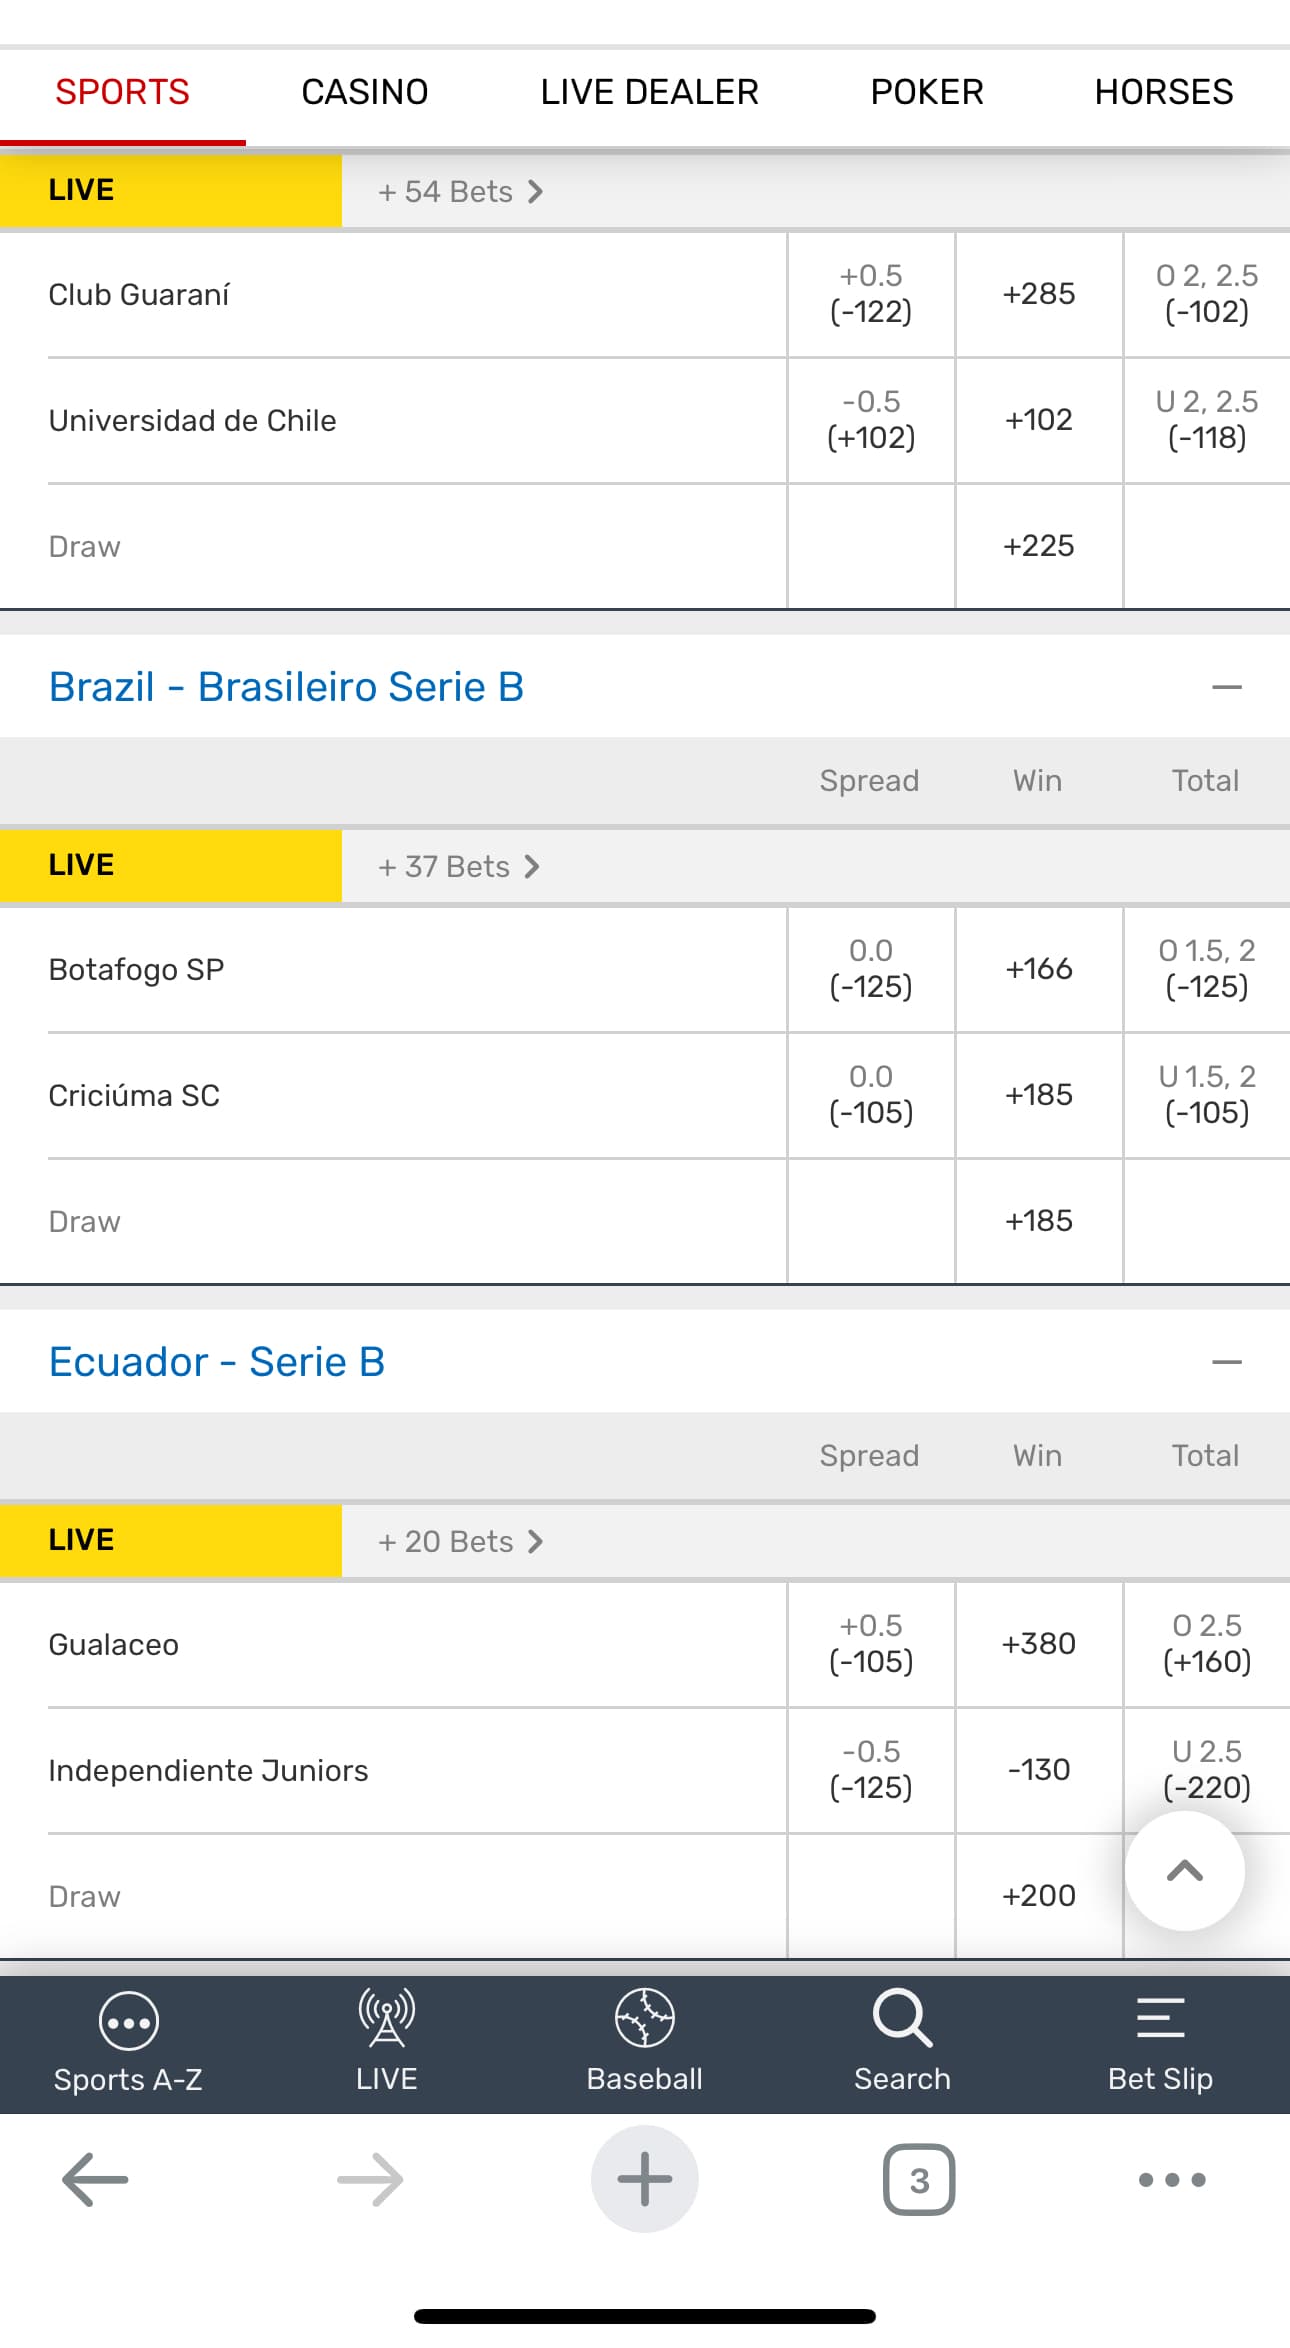The height and width of the screenshot is (2348, 1290).
Task: Add a new browser tab with plus
Action: 644,2179
